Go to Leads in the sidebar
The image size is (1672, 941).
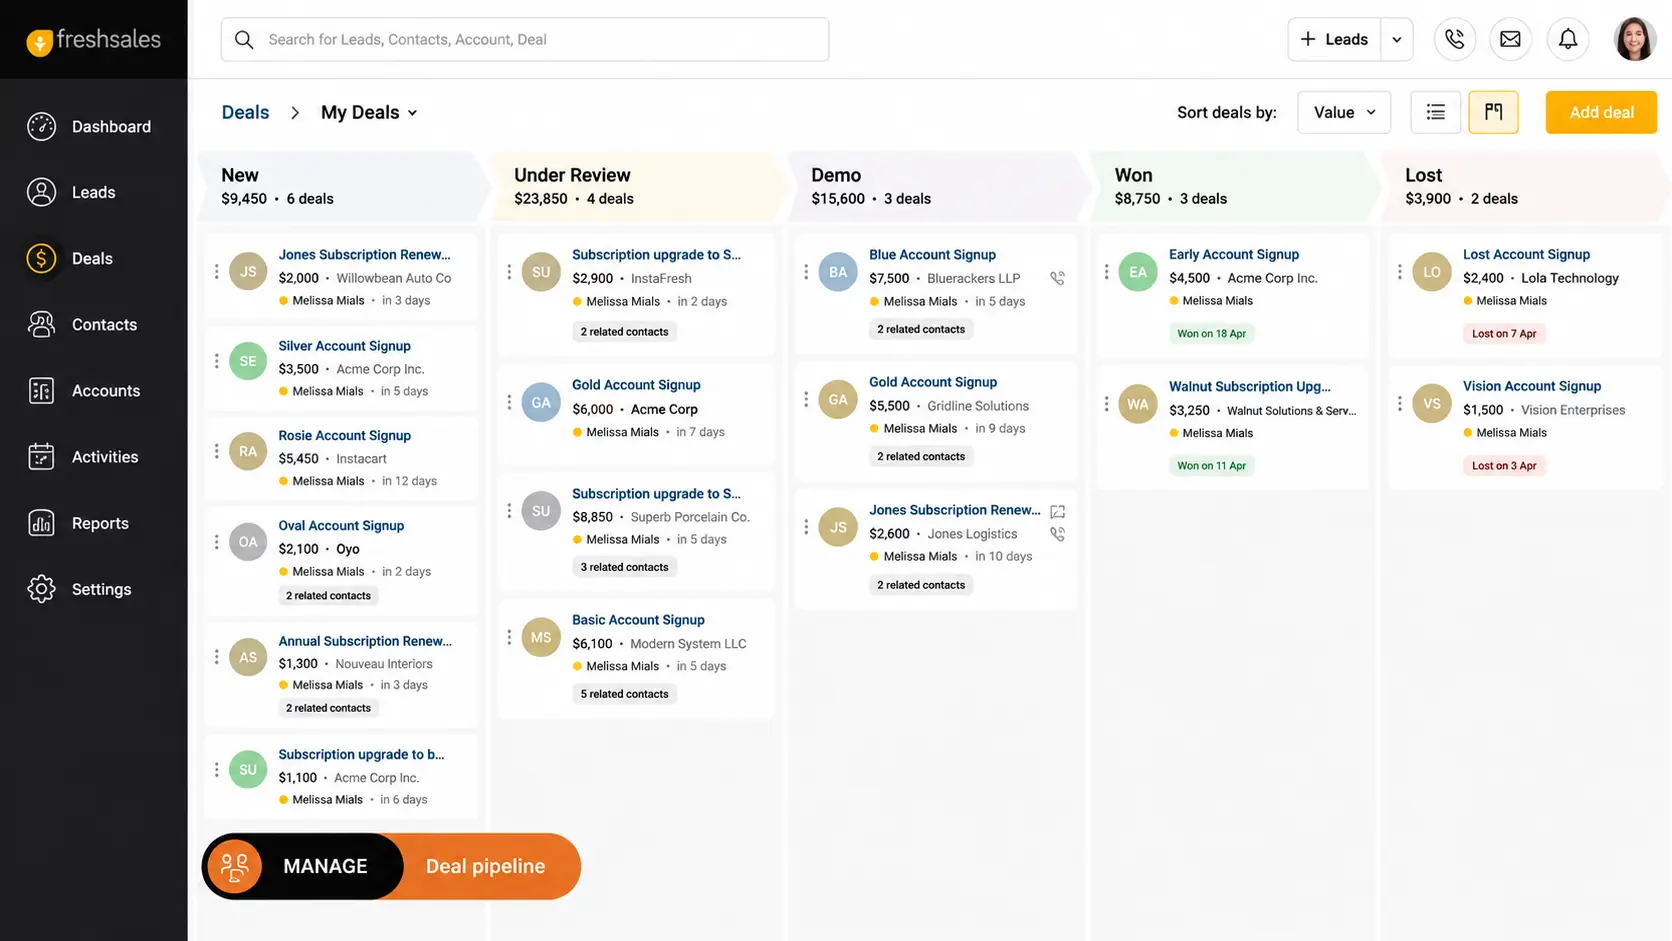pyautogui.click(x=93, y=192)
